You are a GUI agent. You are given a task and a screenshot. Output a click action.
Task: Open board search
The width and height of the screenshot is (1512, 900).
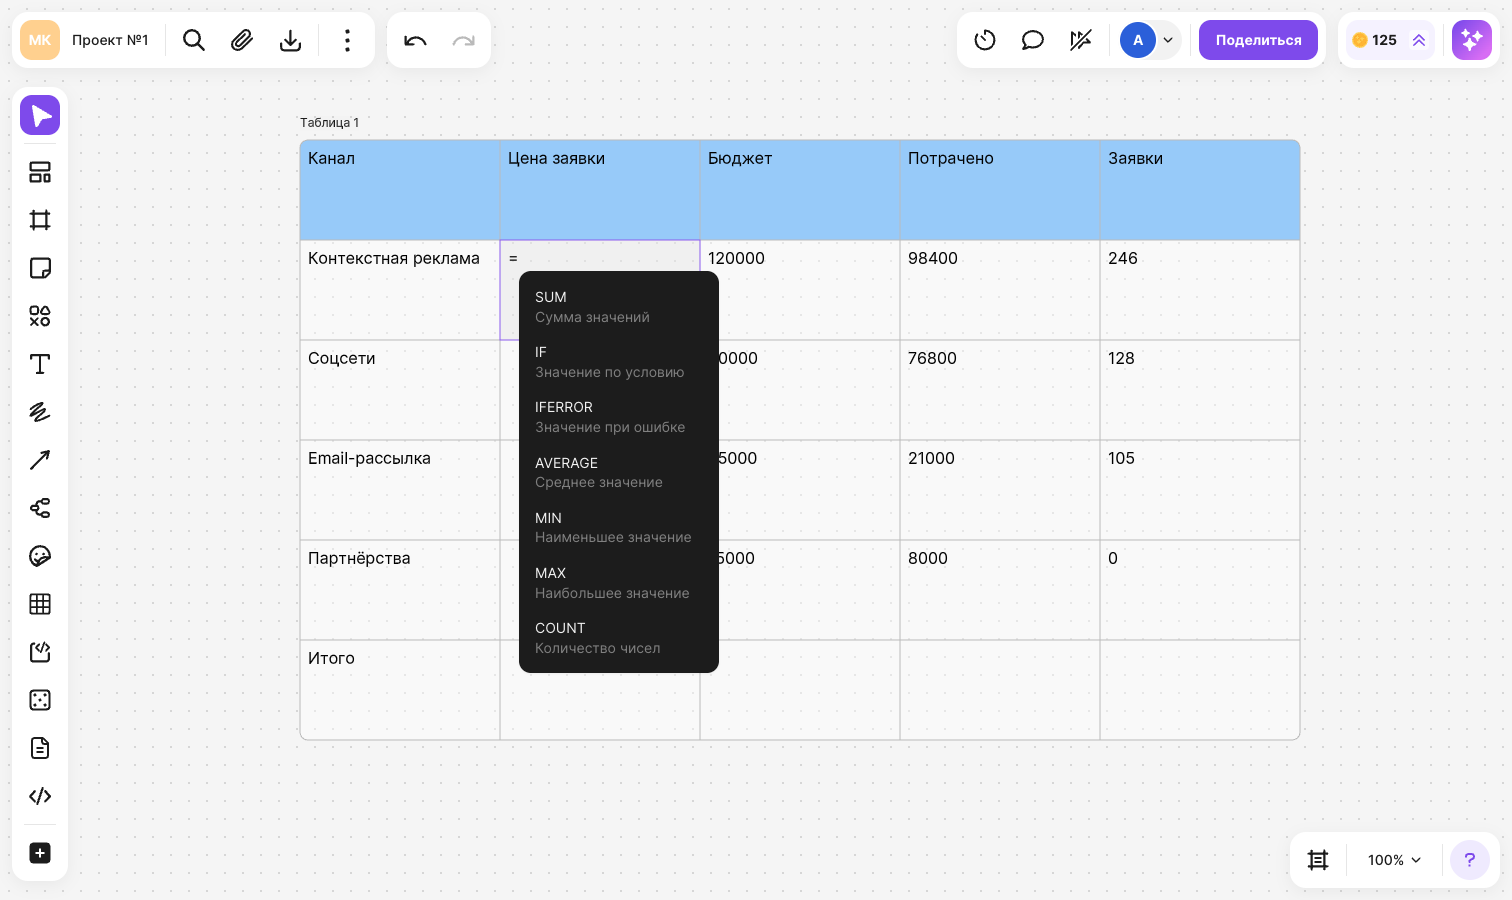194,40
